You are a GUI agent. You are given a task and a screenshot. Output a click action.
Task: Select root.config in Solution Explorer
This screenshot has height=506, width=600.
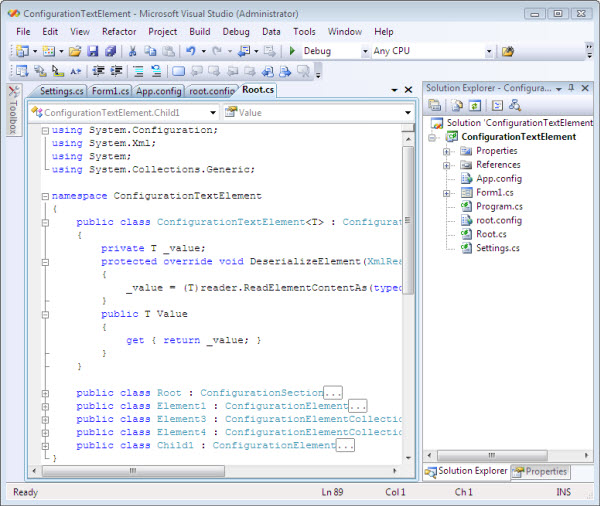(499, 220)
